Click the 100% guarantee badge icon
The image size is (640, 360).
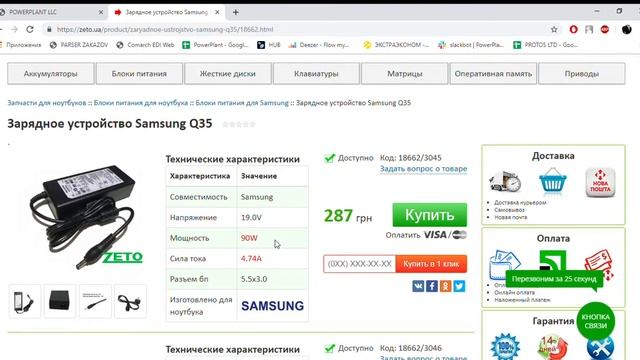click(x=505, y=347)
